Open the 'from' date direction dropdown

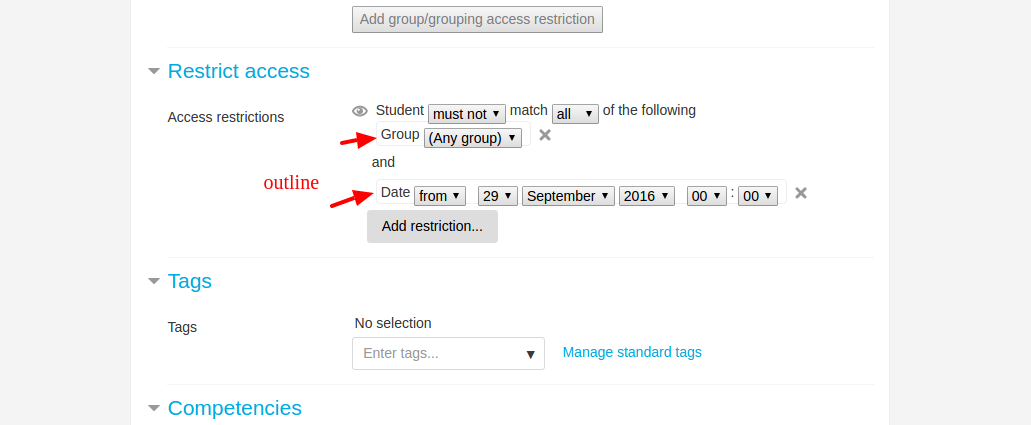point(440,196)
